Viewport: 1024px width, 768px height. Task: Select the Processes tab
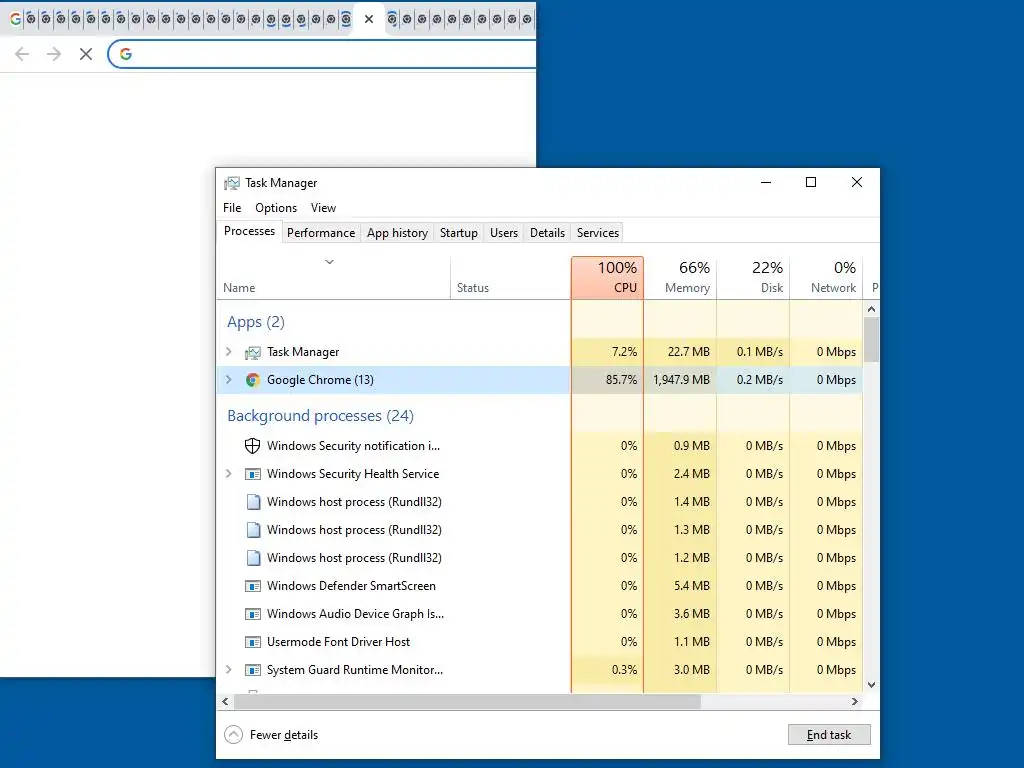coord(249,231)
